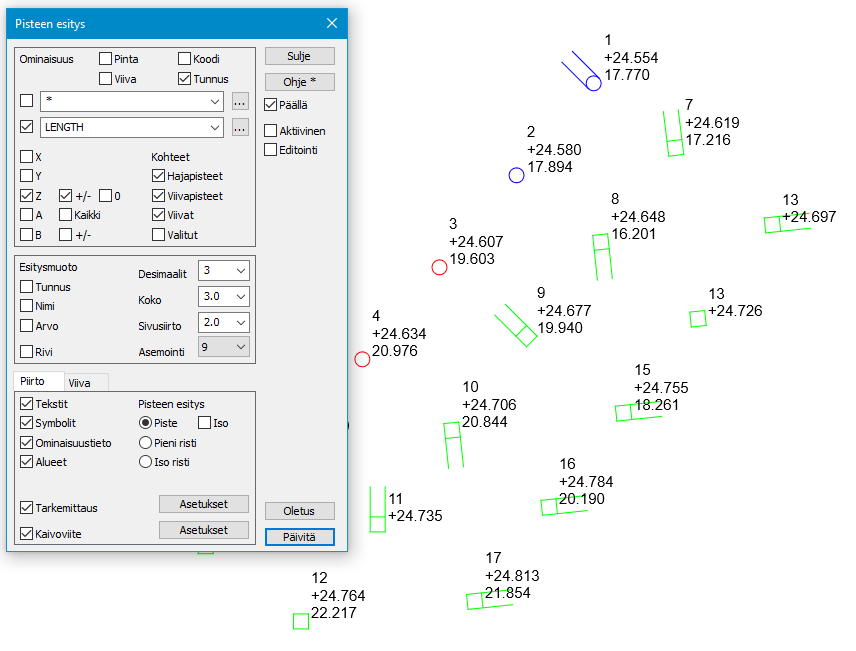Select the Pieni risti radio button
The height and width of the screenshot is (651, 856).
(x=146, y=442)
